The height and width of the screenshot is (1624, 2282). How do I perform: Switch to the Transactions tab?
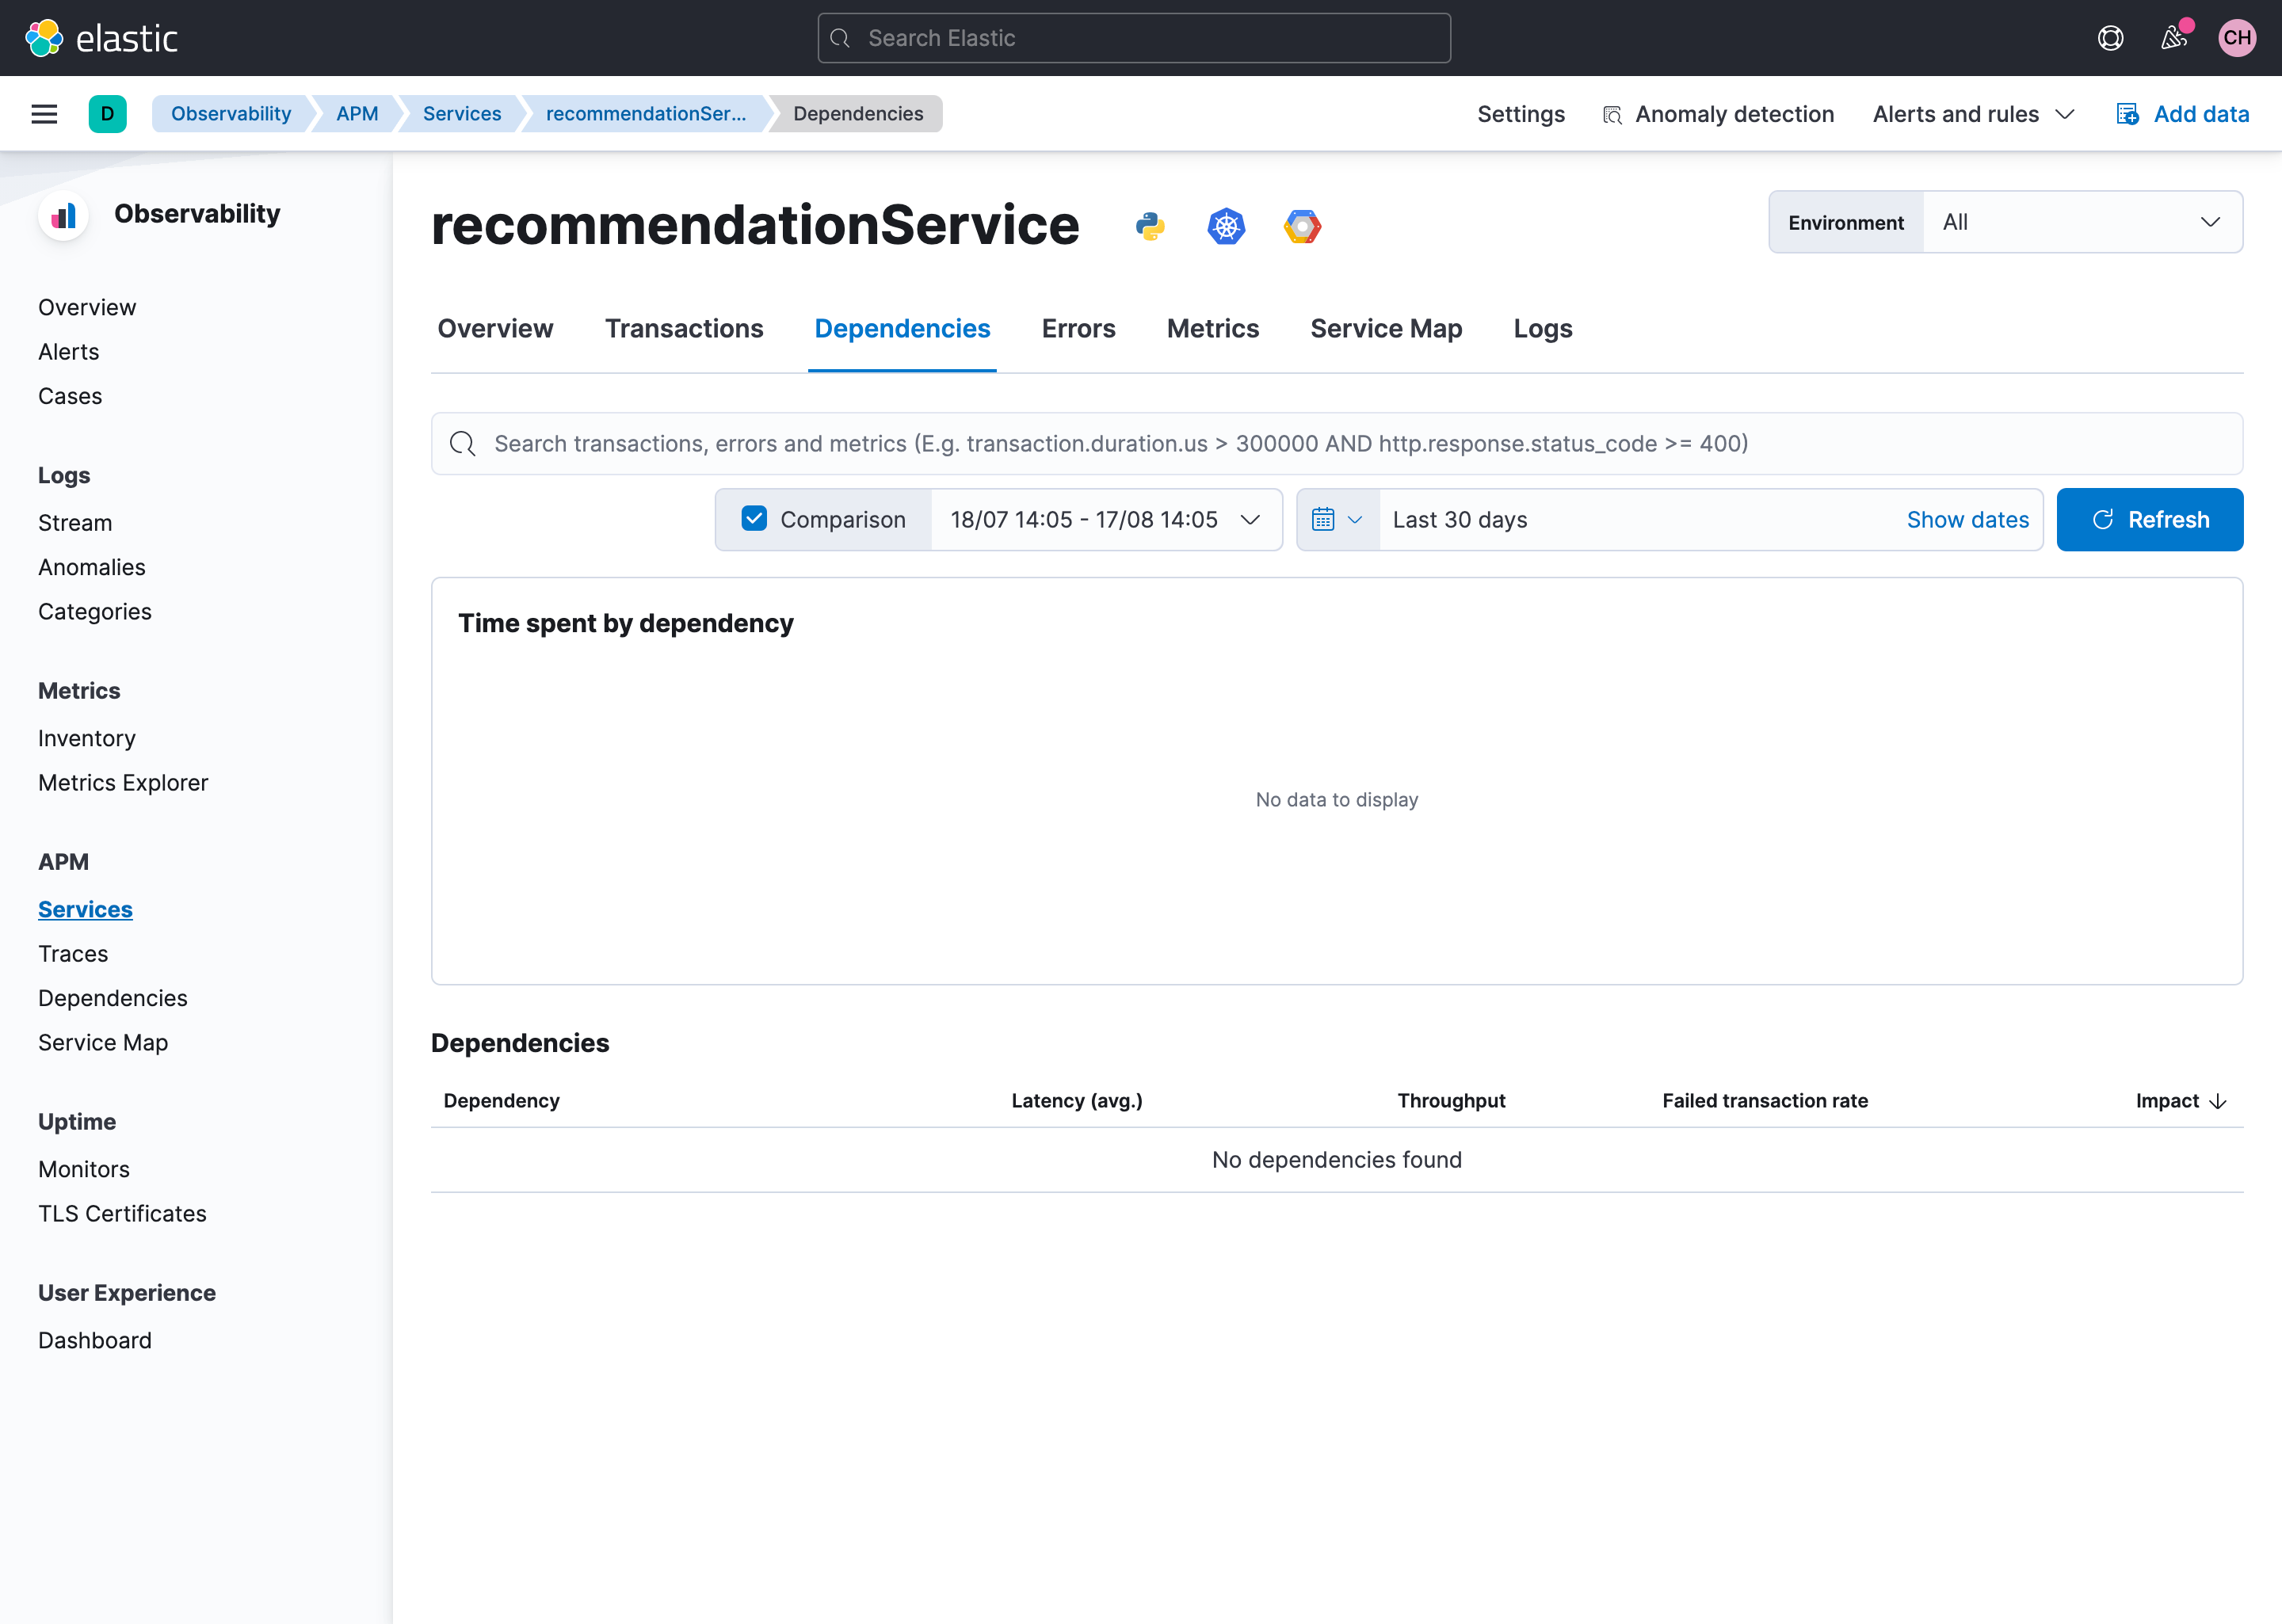click(684, 328)
